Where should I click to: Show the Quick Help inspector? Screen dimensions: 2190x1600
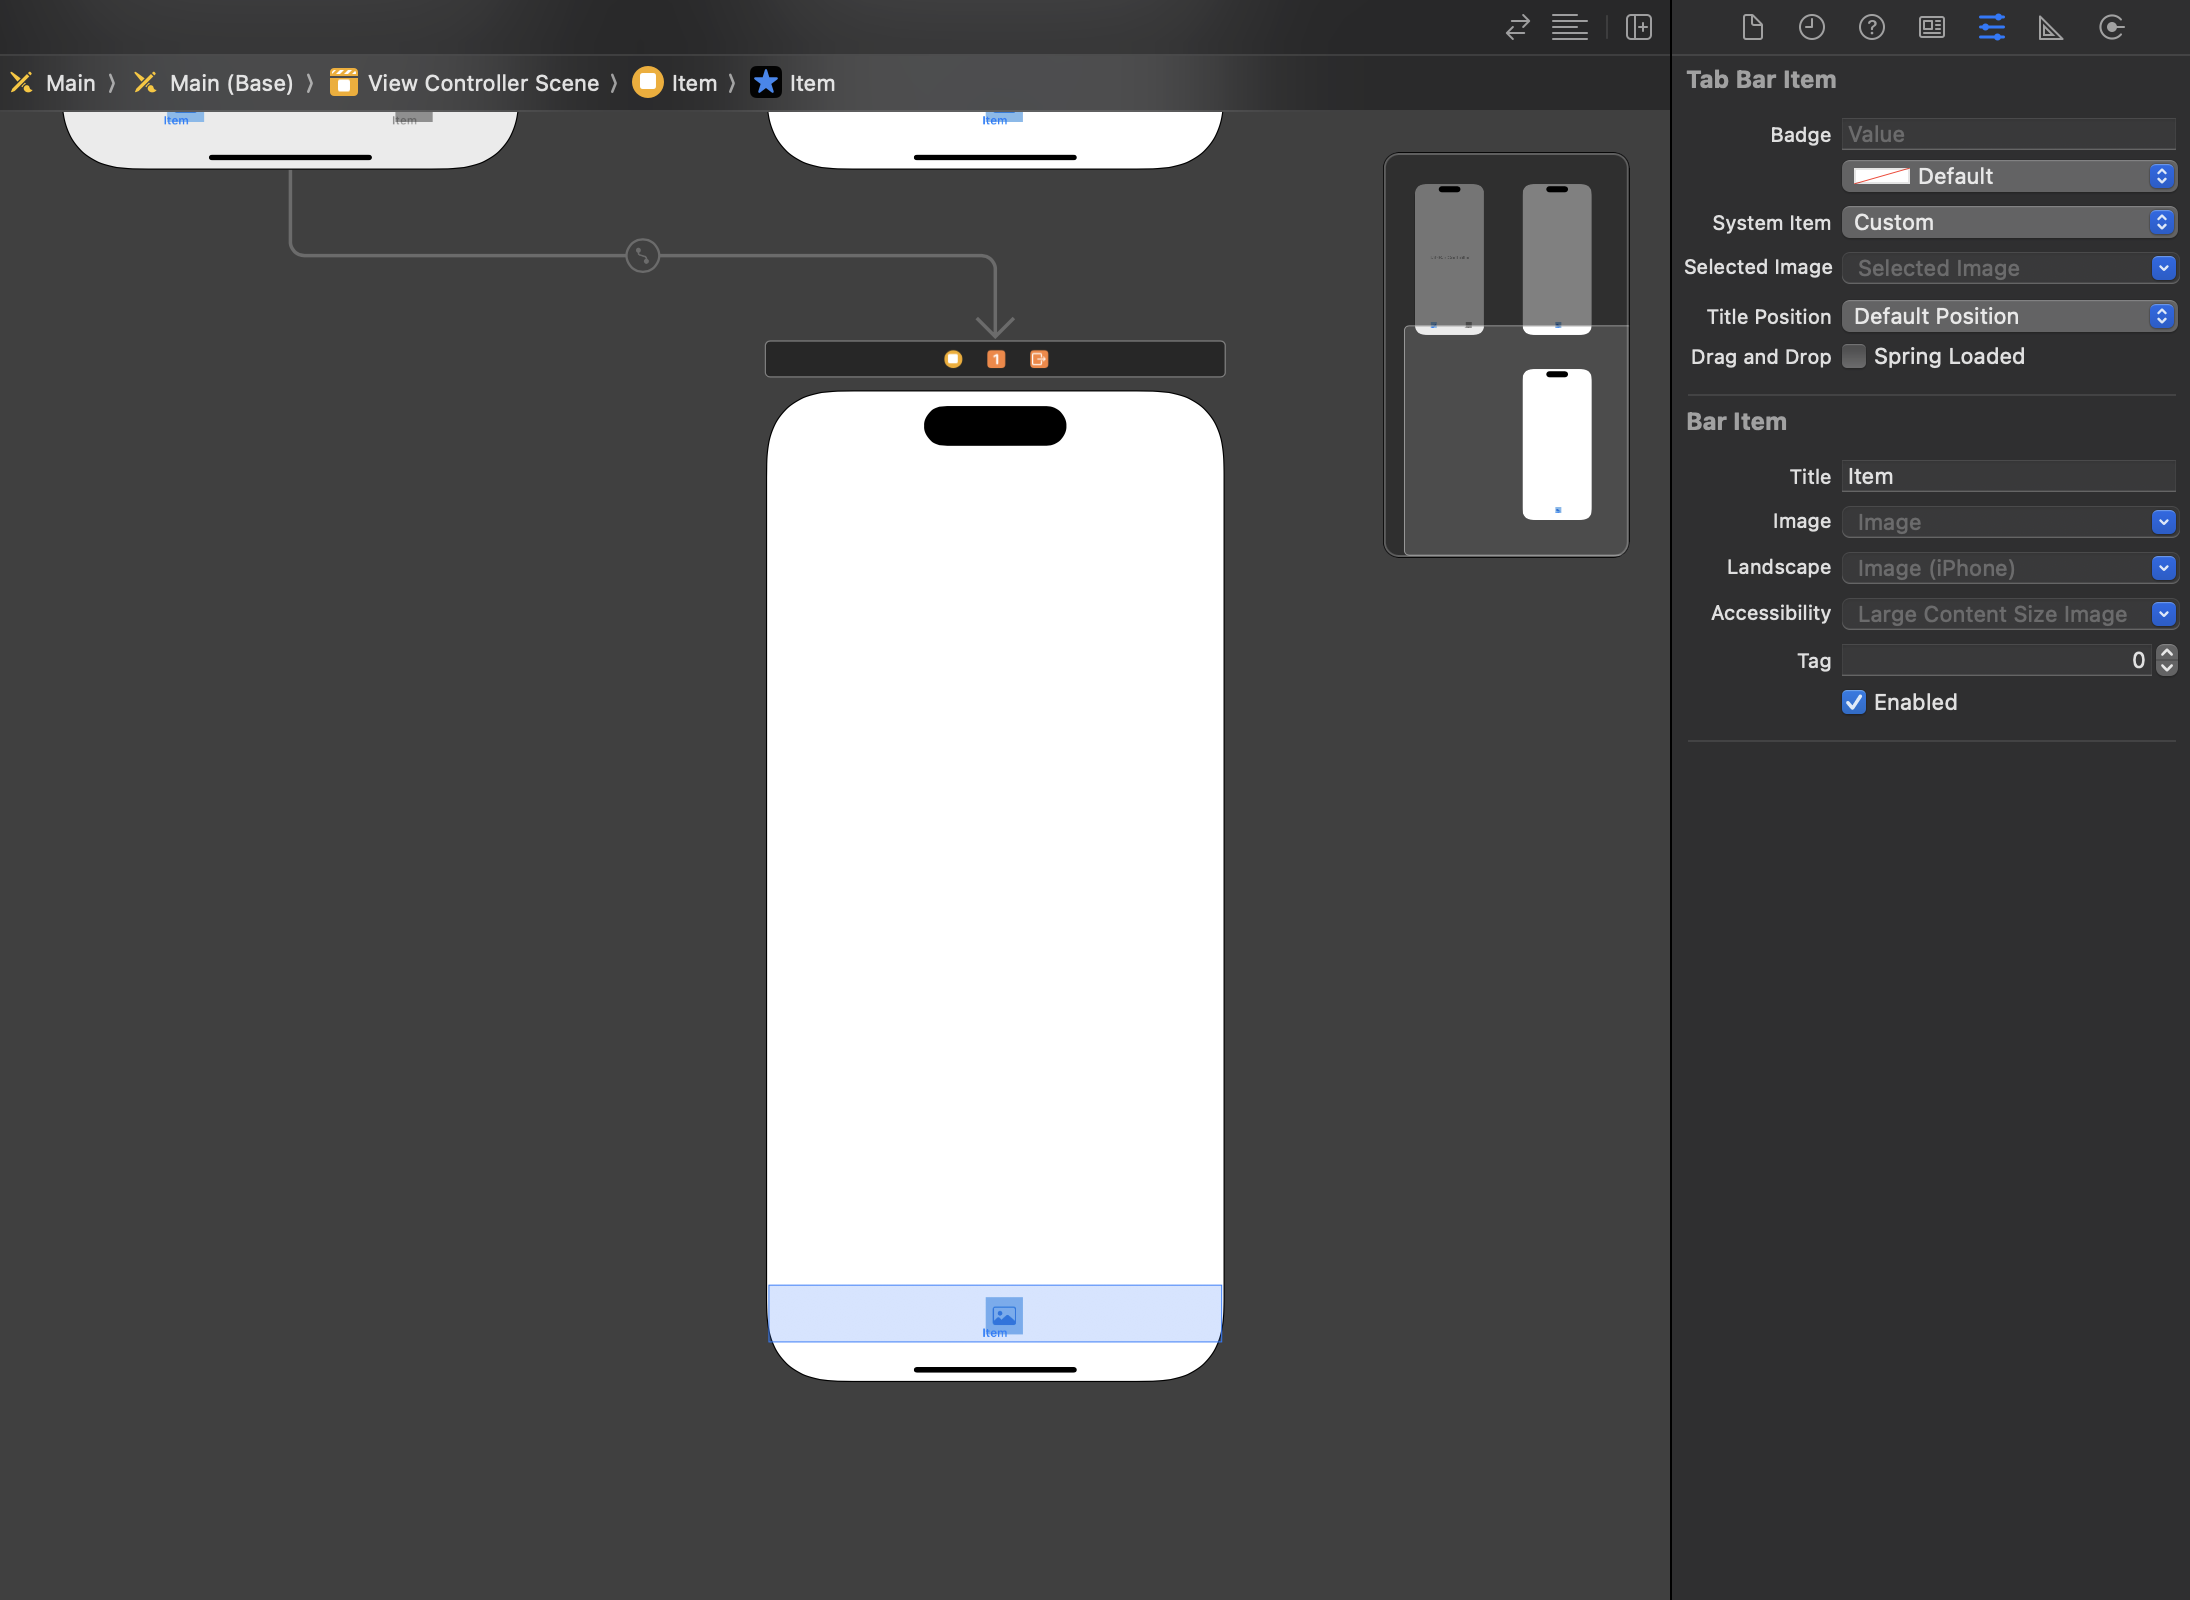1871,27
